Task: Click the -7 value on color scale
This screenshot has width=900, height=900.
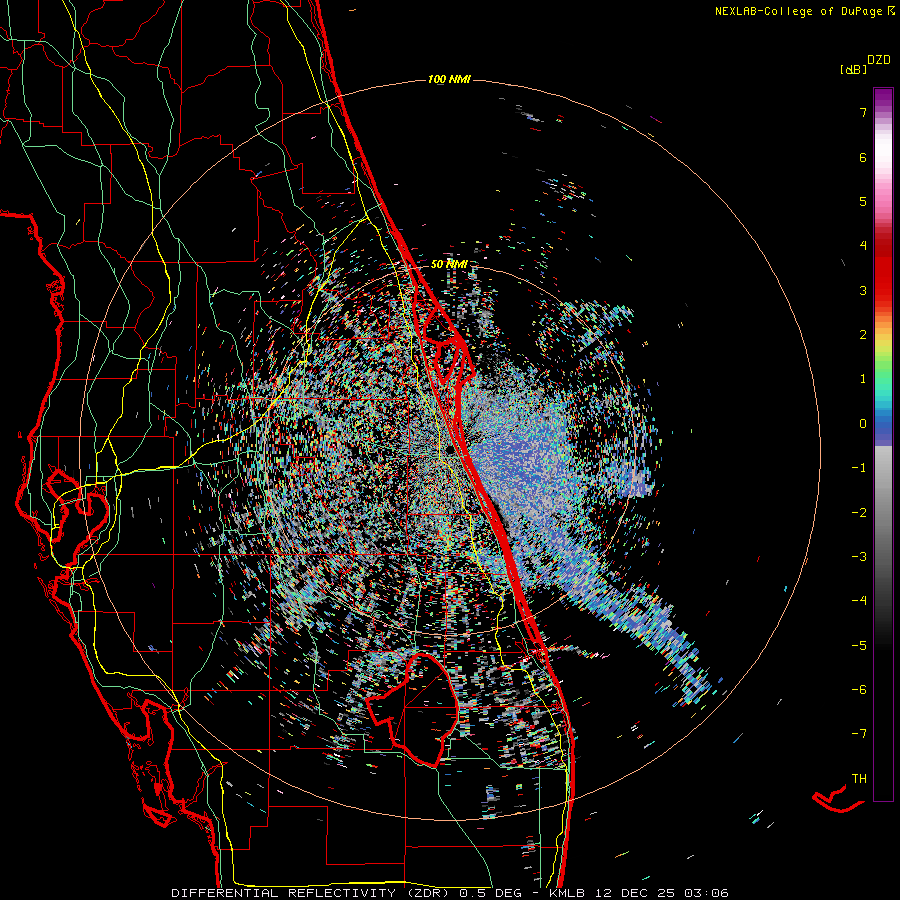Action: coord(859,734)
